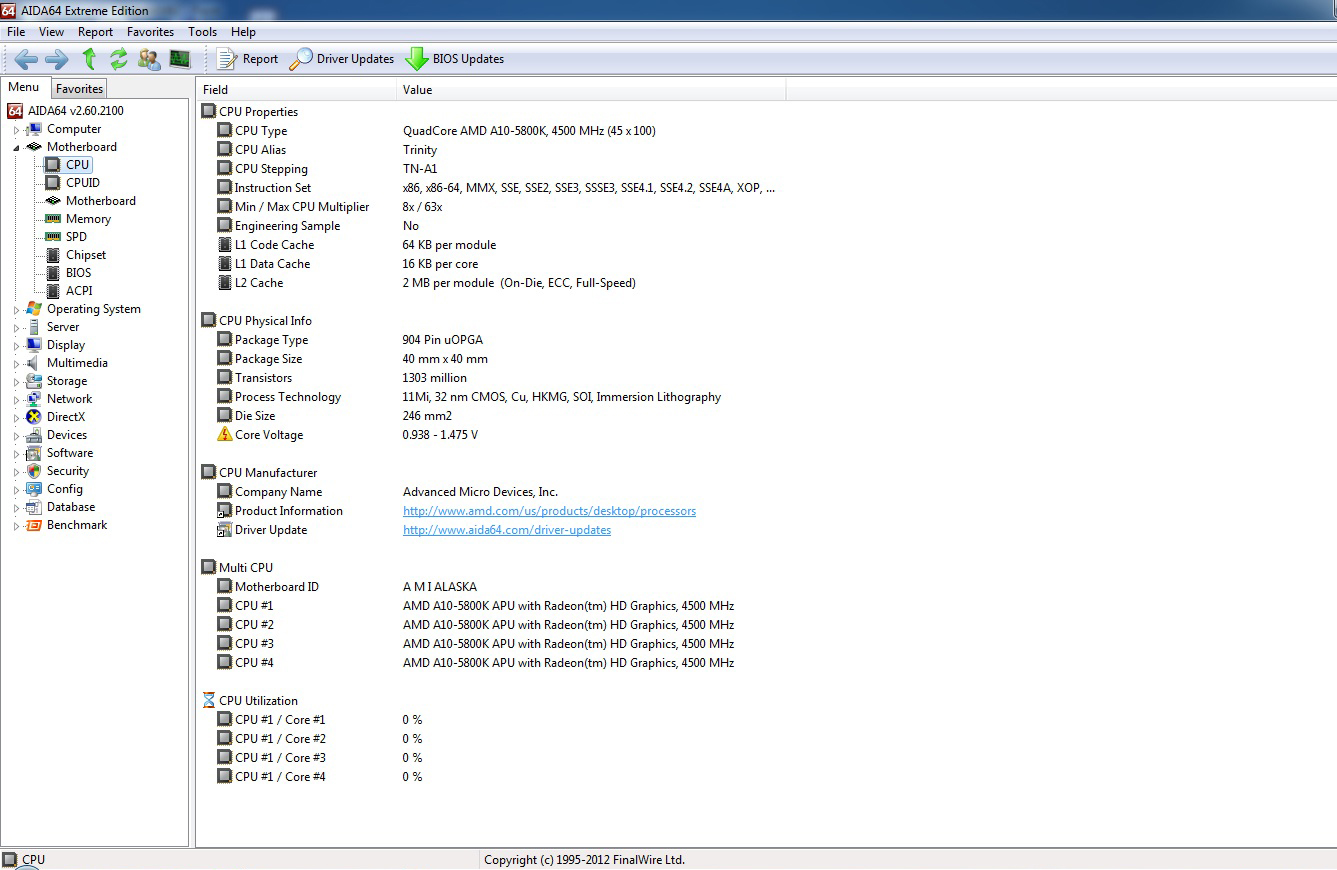This screenshot has width=1337, height=870.
Task: Open the File menu
Action: 16,32
